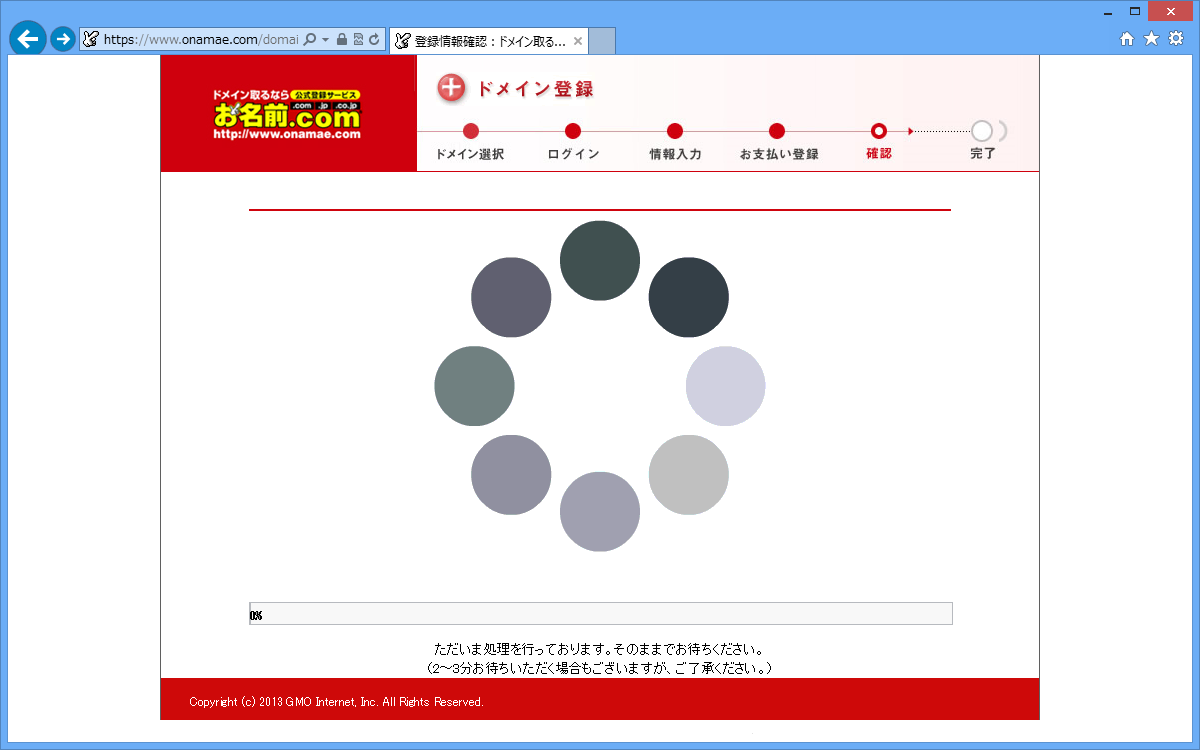Screen dimensions: 1200x750
Task: Click the browser Back arrow button
Action: coord(27,39)
